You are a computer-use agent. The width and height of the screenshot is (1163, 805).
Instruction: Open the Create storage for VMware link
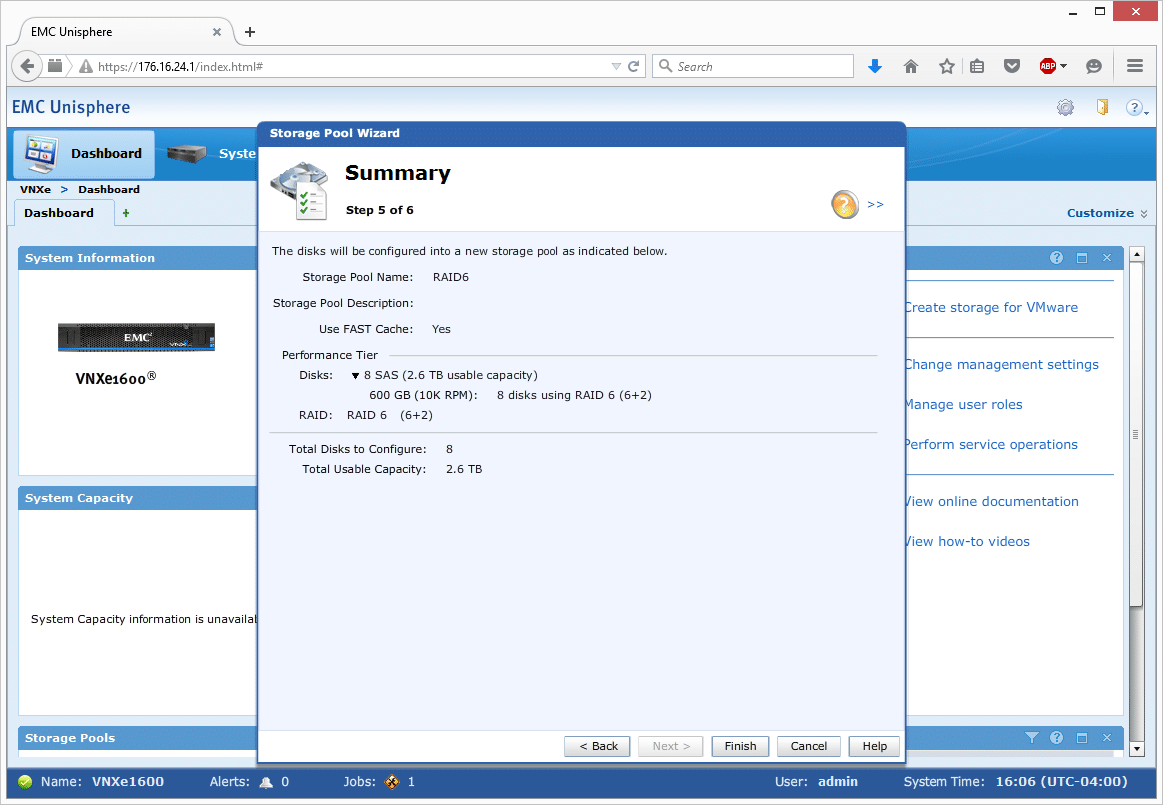pos(992,307)
